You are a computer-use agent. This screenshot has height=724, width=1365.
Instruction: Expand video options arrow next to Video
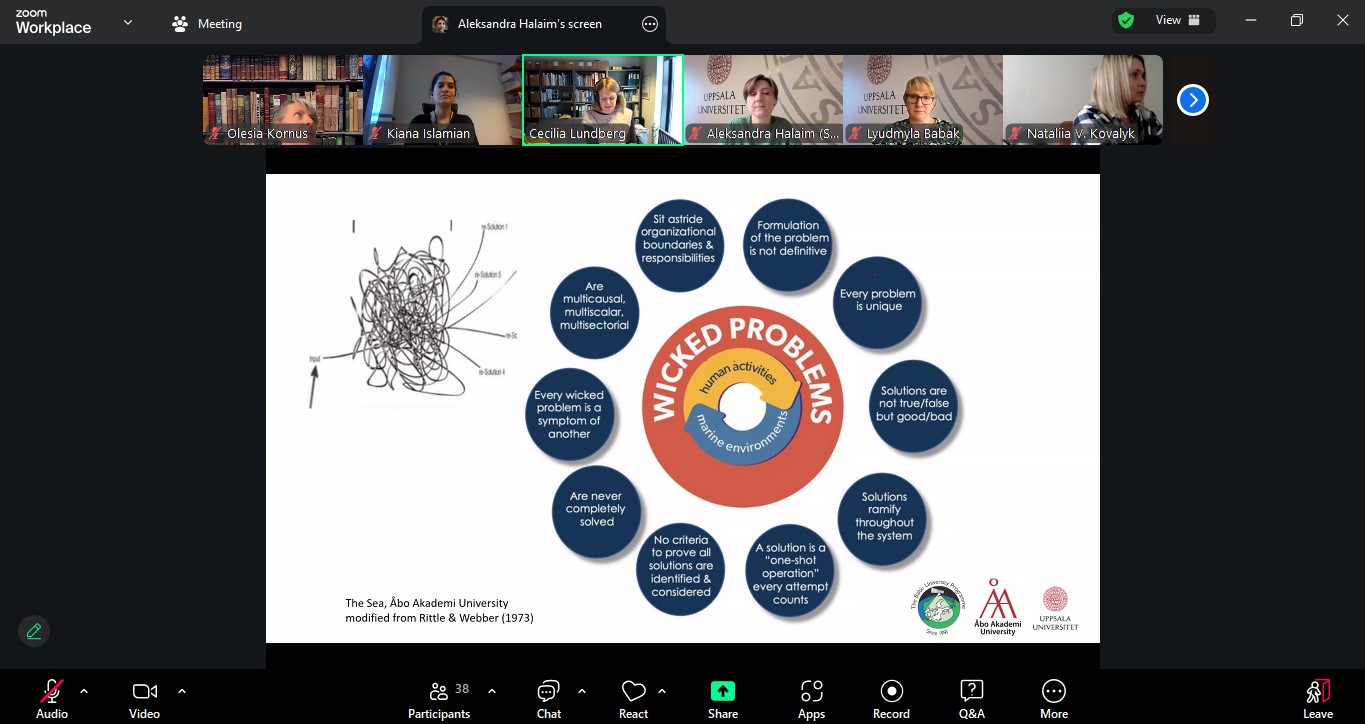click(182, 691)
